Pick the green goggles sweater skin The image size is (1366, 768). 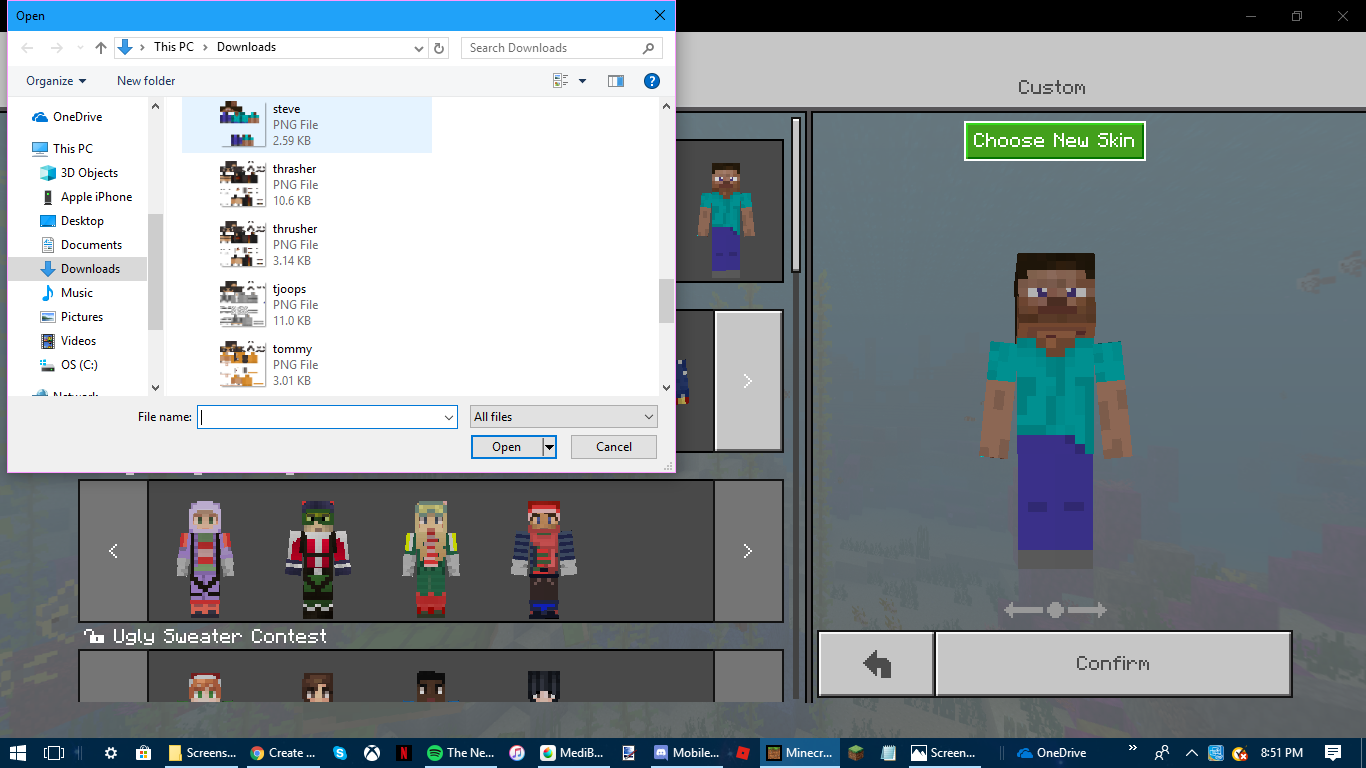[319, 558]
